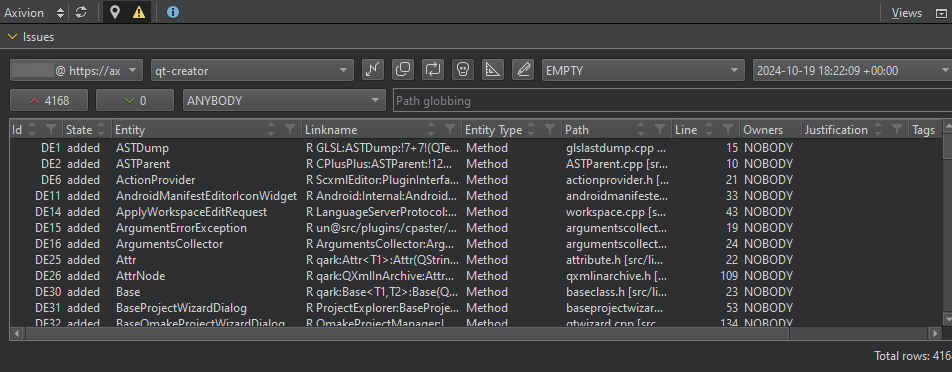Click the glslastdump.cpp path cell
This screenshot has width=952, height=372.
click(616, 147)
